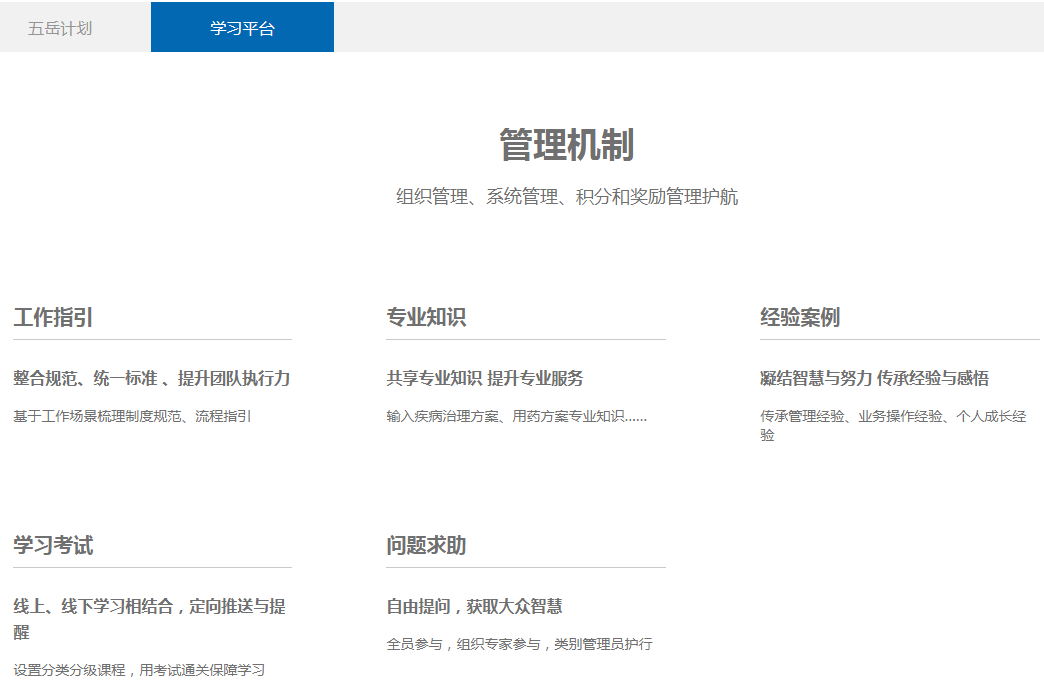This screenshot has height=698, width=1044.
Task: Click text 全员参与，组织专家参与，类别管理员护行
Action: pos(519,644)
